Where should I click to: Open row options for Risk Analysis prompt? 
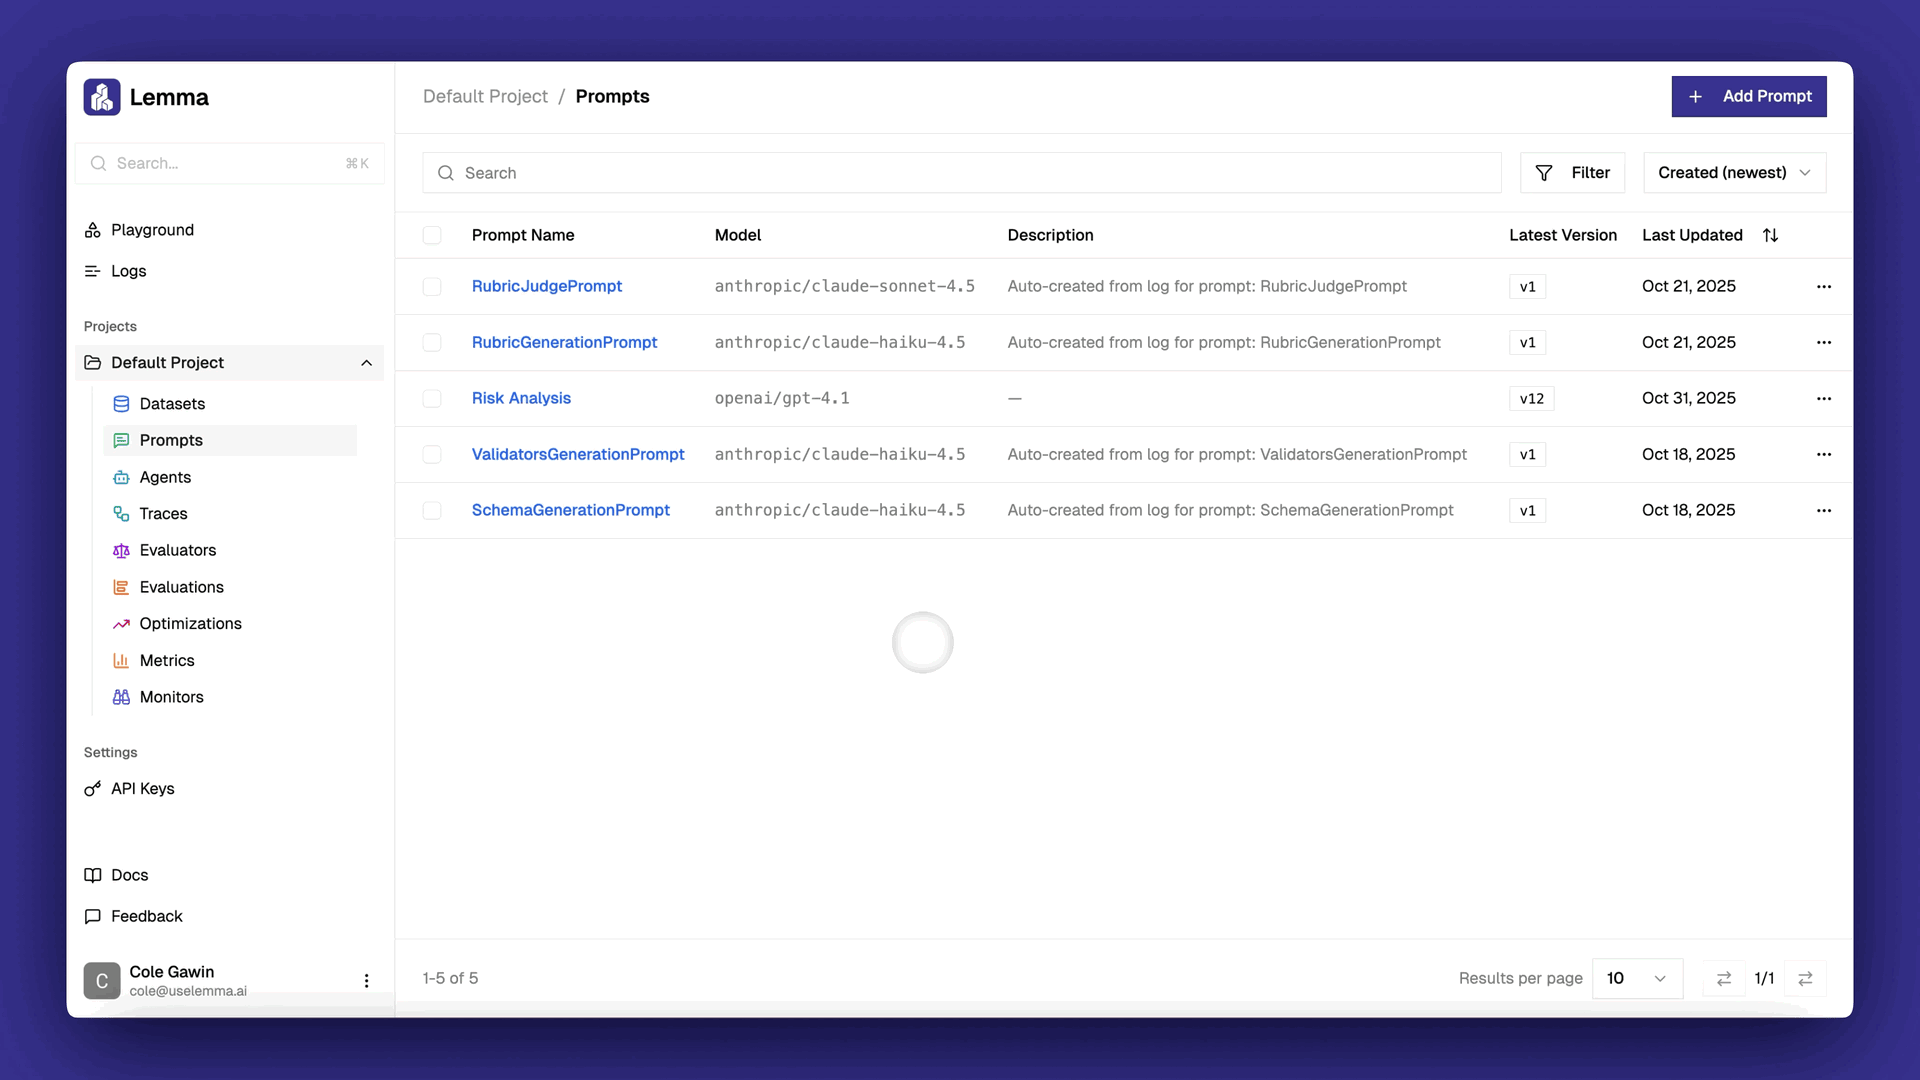(x=1823, y=398)
